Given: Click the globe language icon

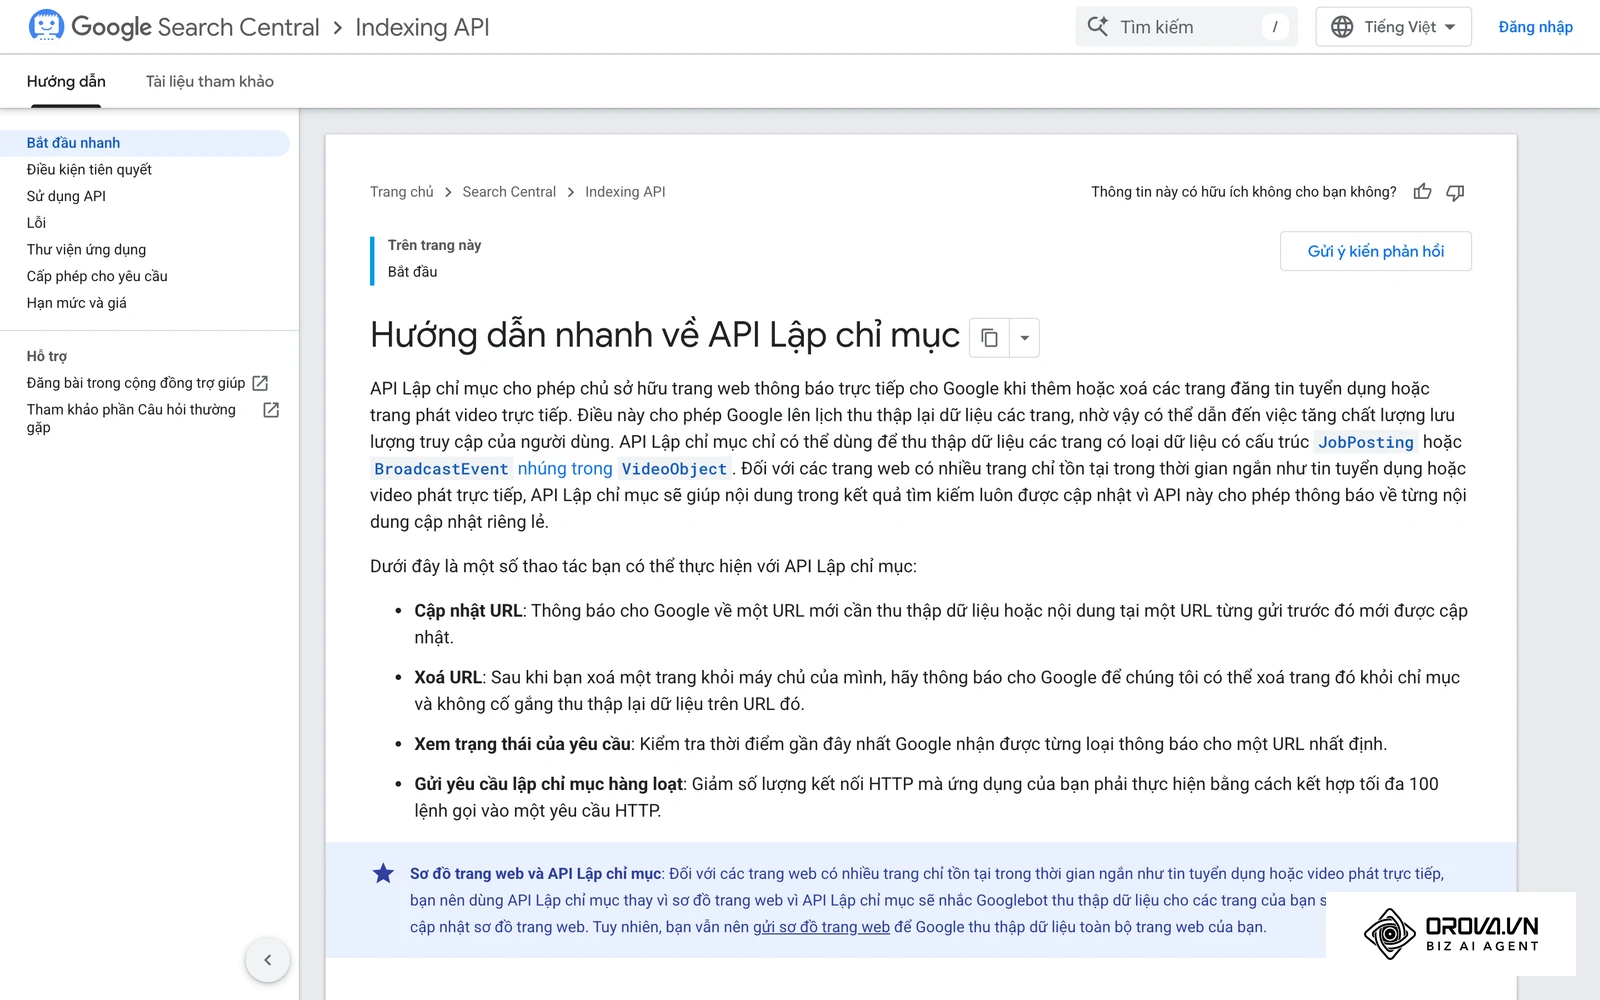Looking at the screenshot, I should click(1342, 27).
